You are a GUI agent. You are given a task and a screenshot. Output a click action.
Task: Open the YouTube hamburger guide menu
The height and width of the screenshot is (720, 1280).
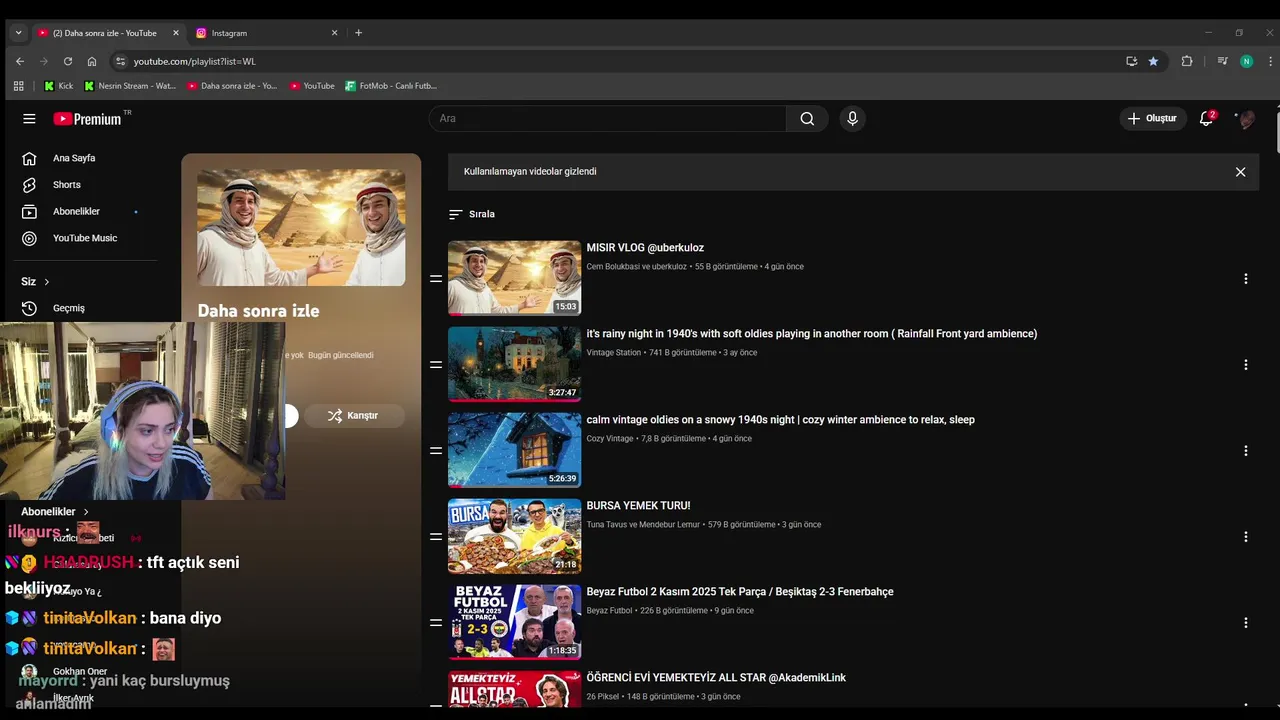29,118
